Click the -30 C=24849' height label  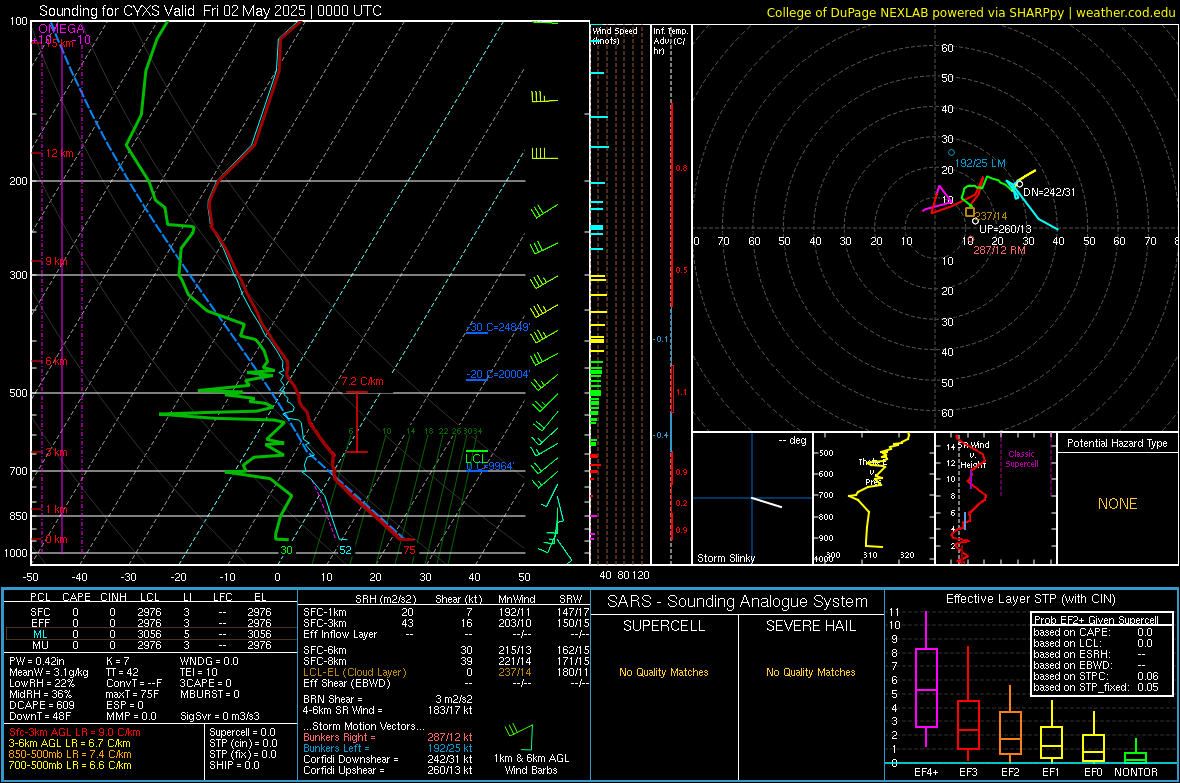tap(498, 328)
